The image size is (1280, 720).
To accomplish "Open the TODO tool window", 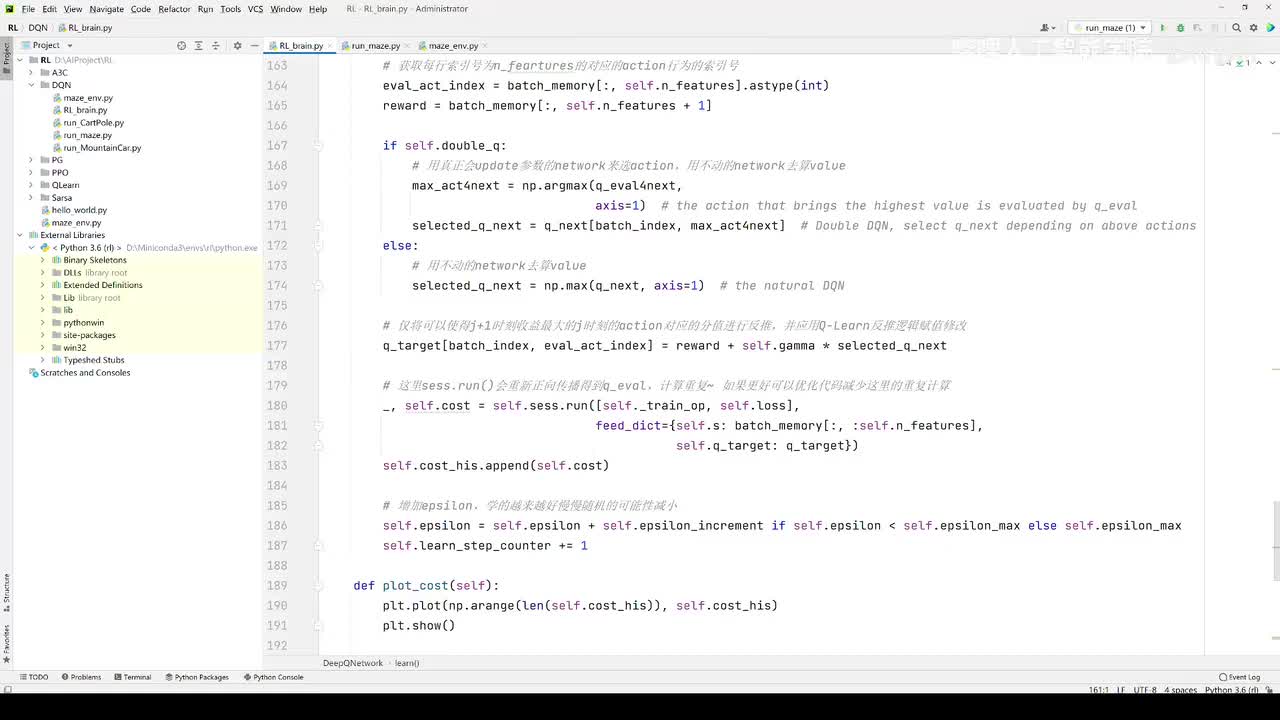I will tap(34, 677).
